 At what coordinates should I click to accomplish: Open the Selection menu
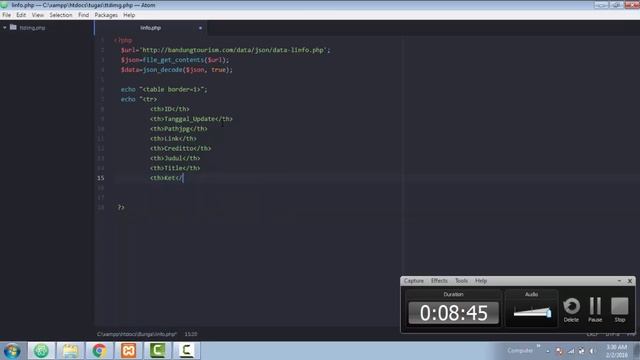click(60, 15)
